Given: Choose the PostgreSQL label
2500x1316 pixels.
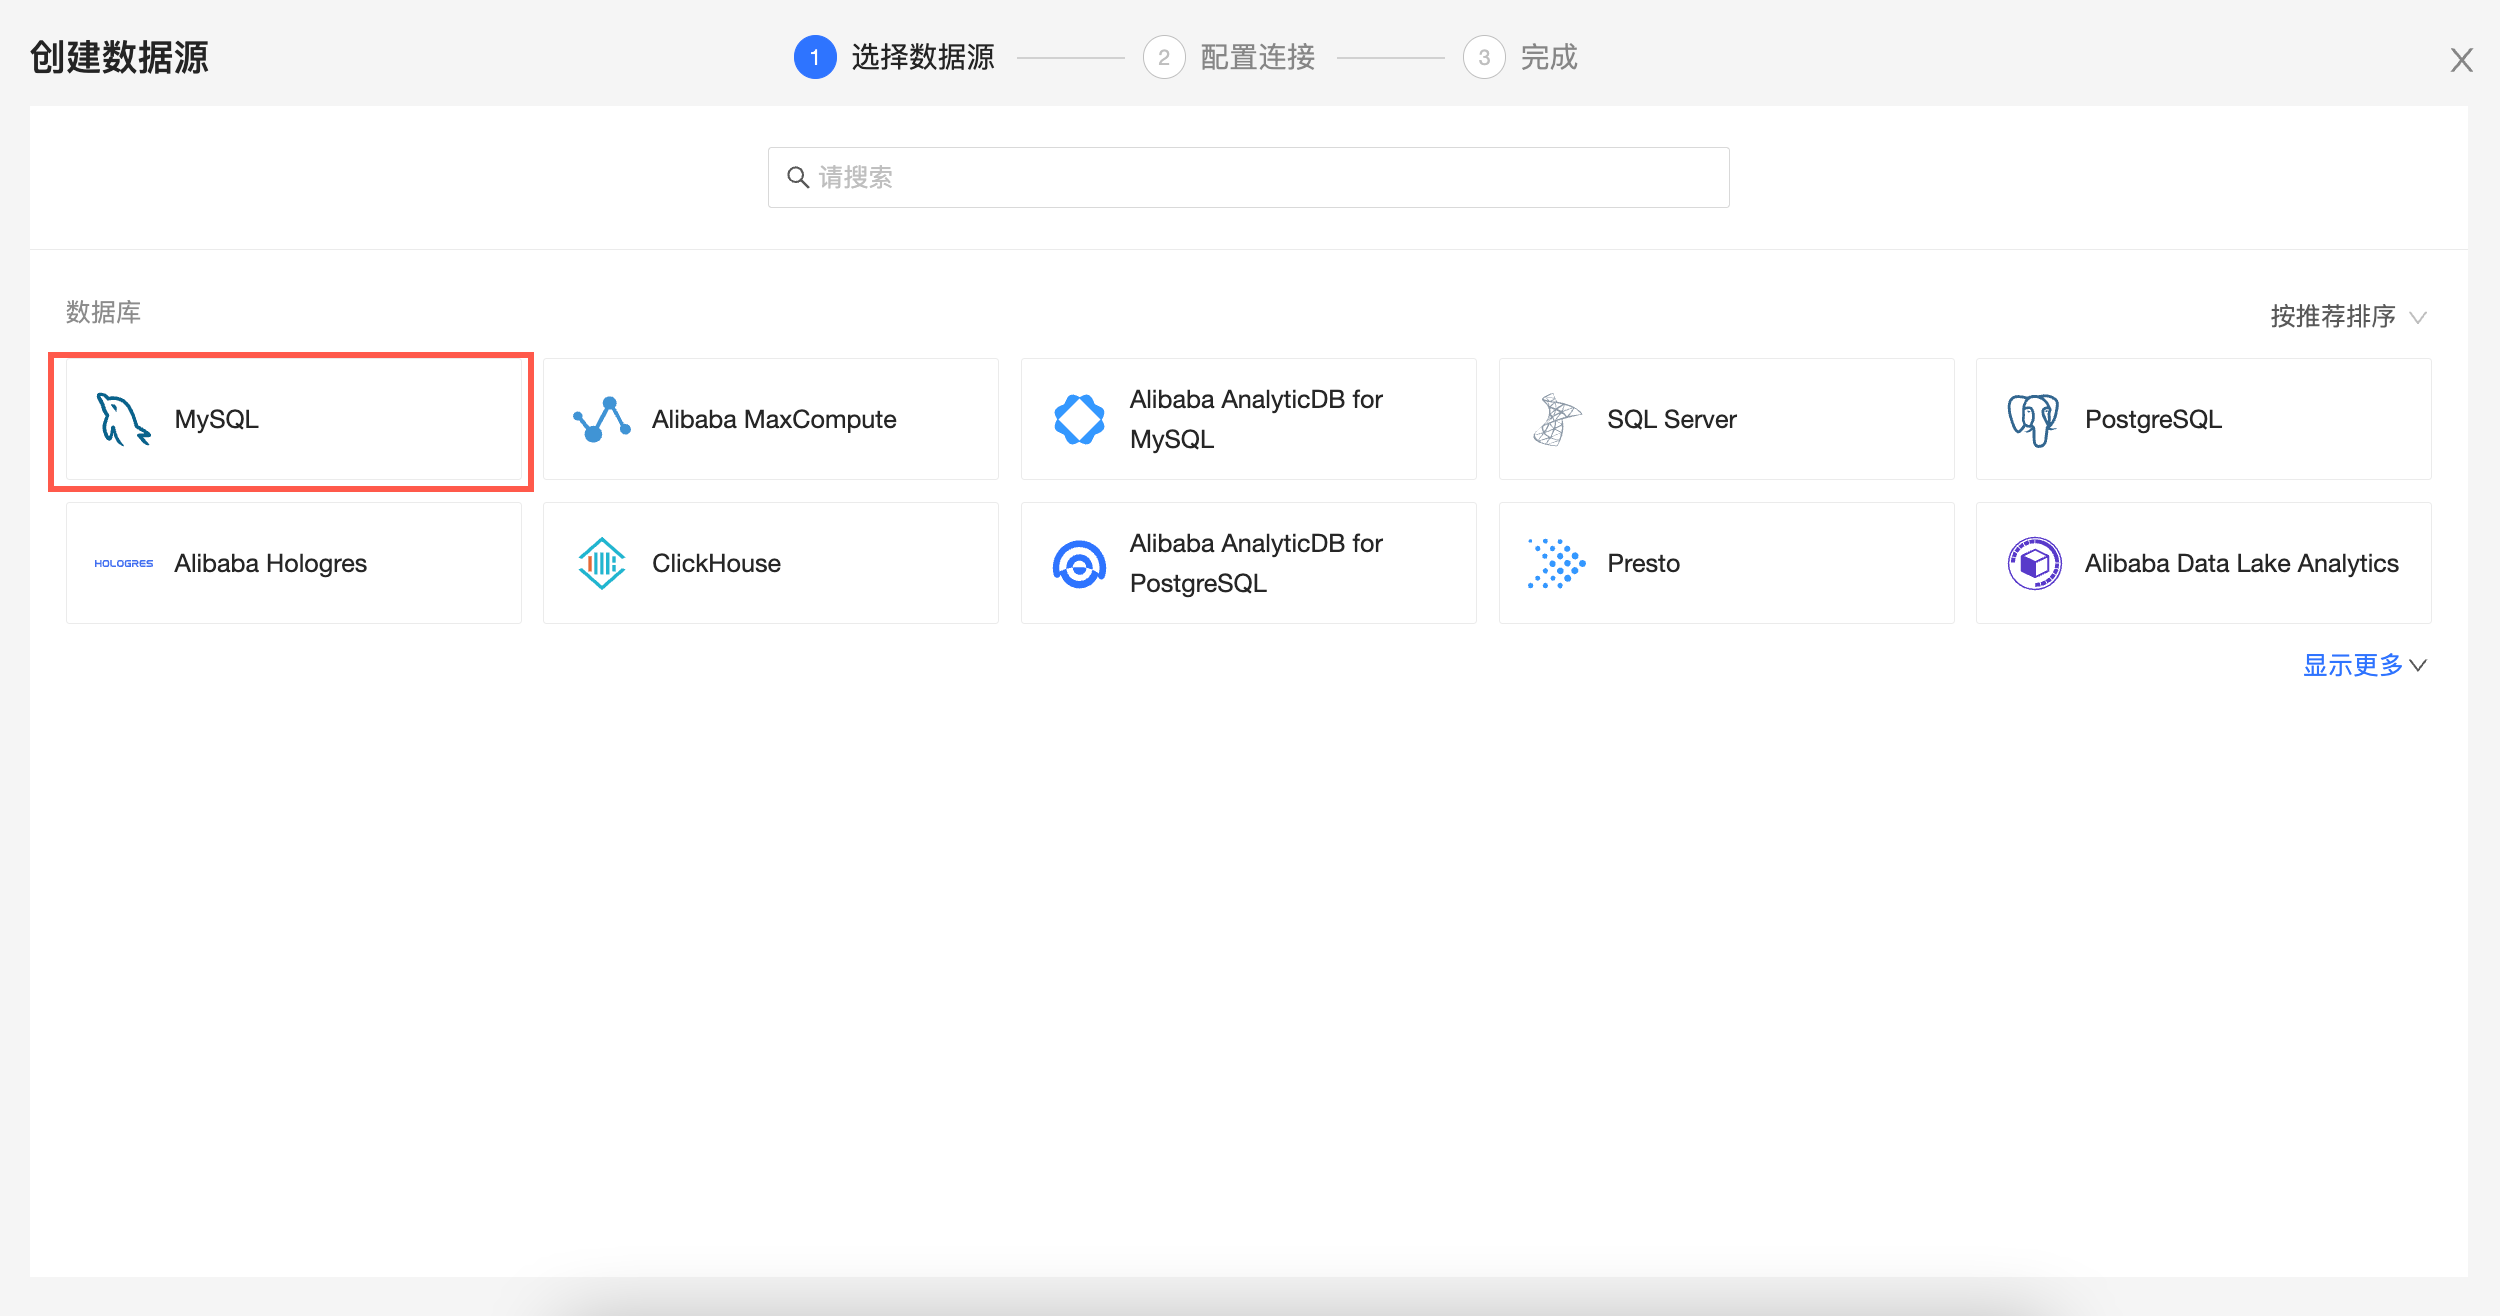Looking at the screenshot, I should [2153, 419].
